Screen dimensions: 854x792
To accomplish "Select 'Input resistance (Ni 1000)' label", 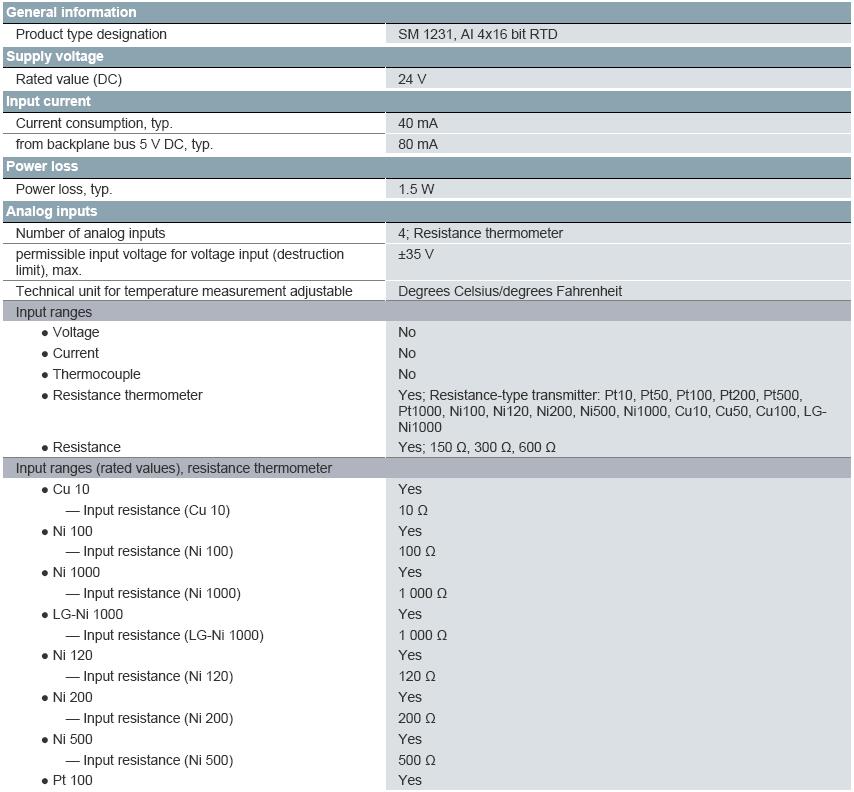I will pos(154,593).
